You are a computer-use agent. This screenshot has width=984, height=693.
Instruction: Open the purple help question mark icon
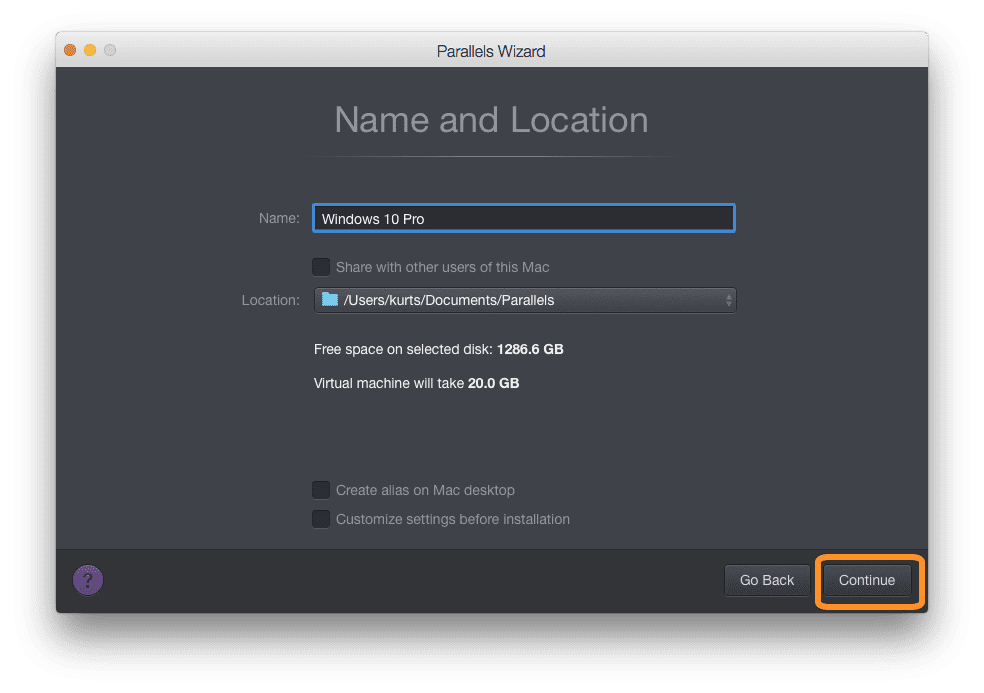point(88,580)
